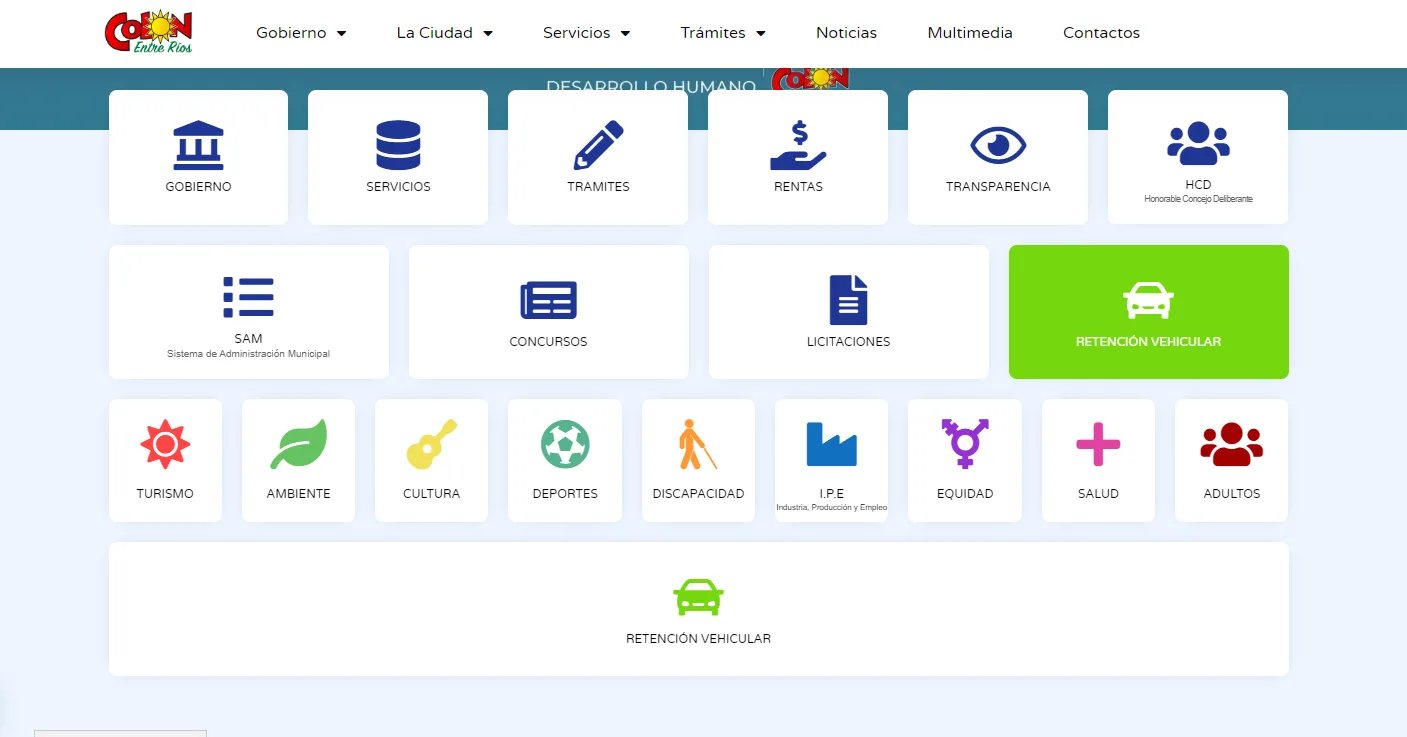Expand the La Ciudad dropdown menu

click(x=444, y=33)
